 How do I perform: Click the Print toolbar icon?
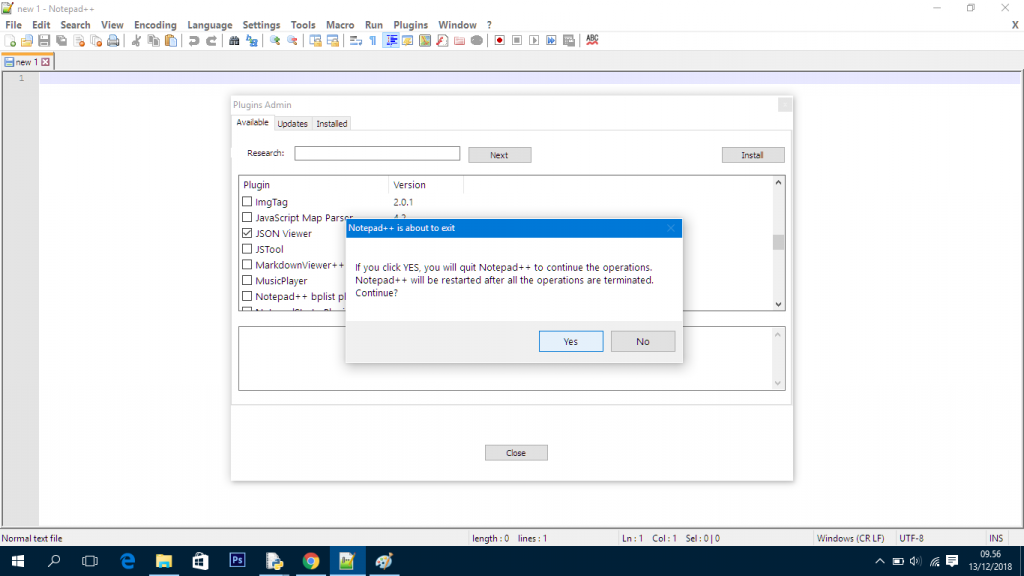(x=113, y=41)
